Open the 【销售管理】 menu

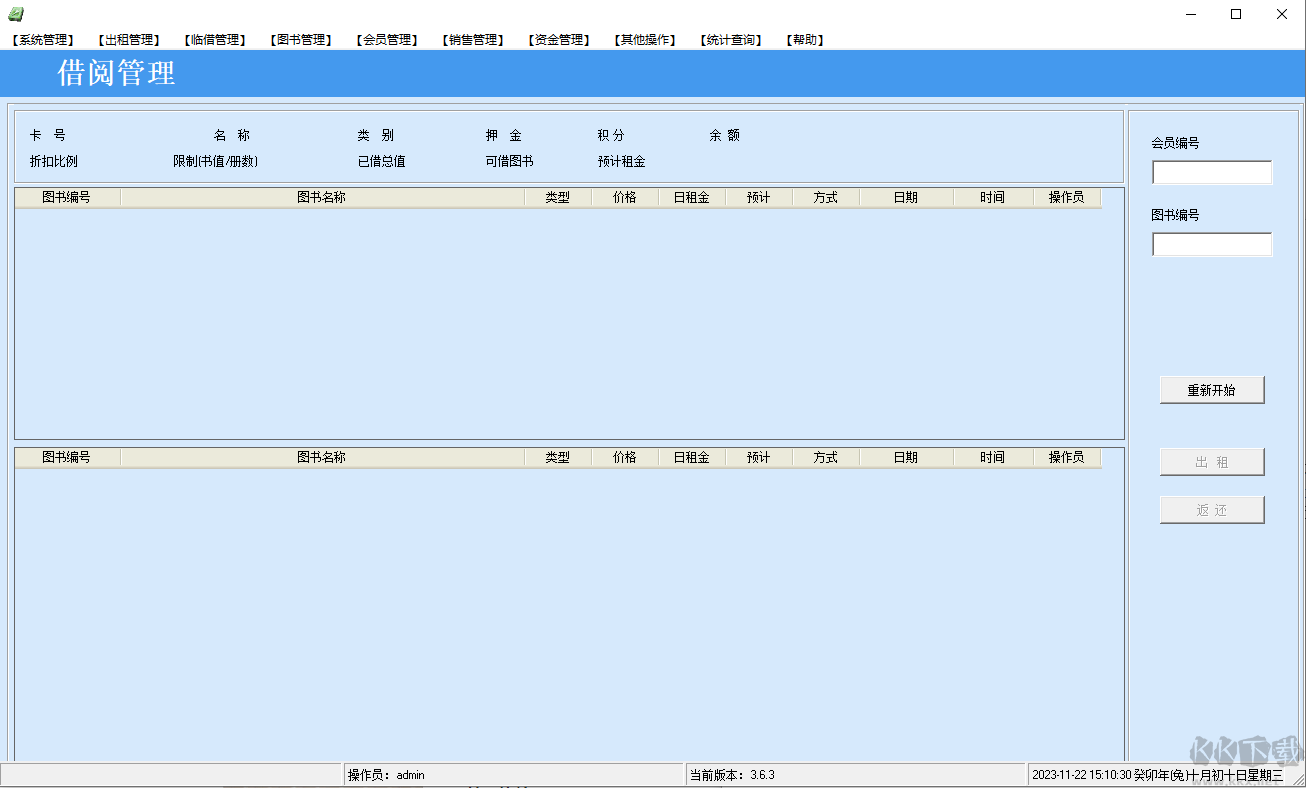click(x=472, y=40)
